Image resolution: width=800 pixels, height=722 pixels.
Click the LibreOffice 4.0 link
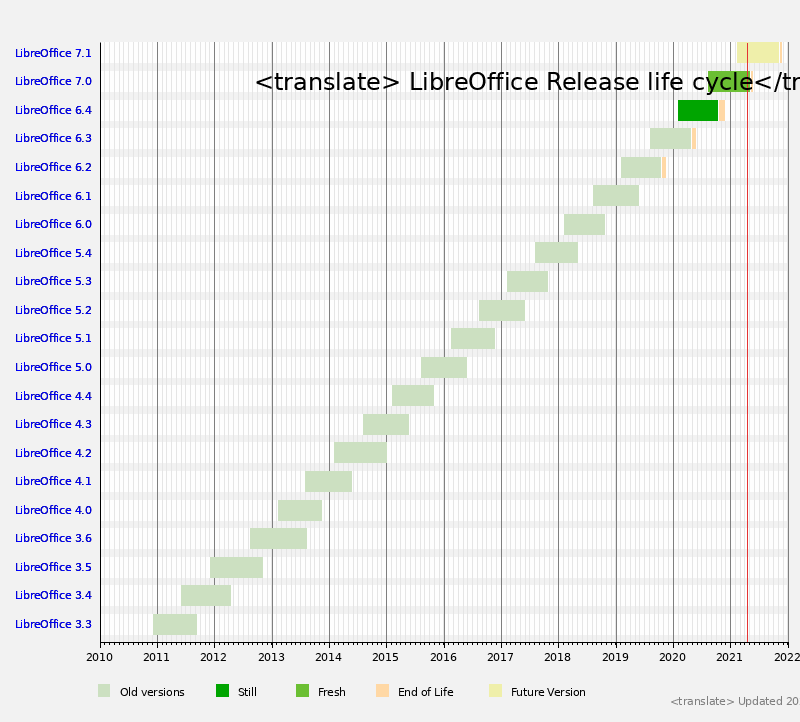53,510
